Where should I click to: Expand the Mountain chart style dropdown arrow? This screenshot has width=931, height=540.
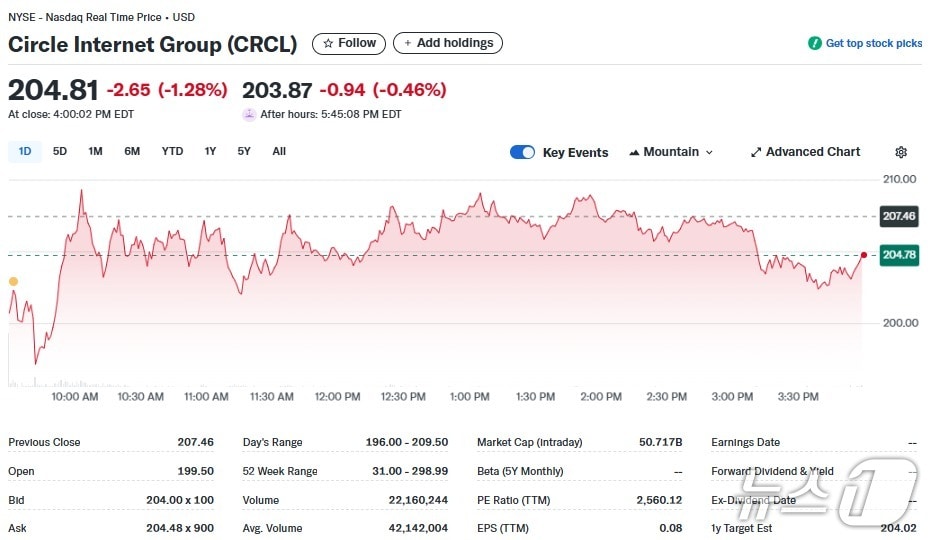point(710,152)
